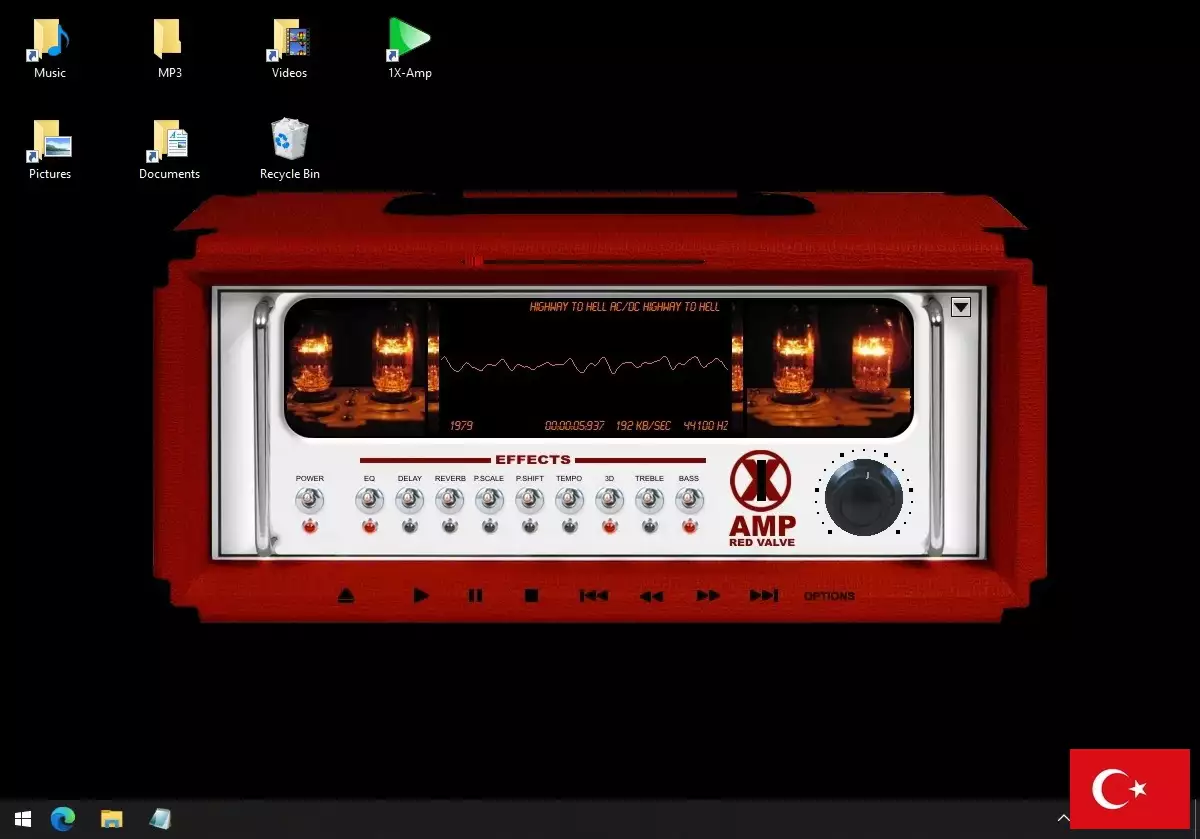Screen dimensions: 1200x839
Task: Rewind the playing song
Action: click(x=651, y=596)
